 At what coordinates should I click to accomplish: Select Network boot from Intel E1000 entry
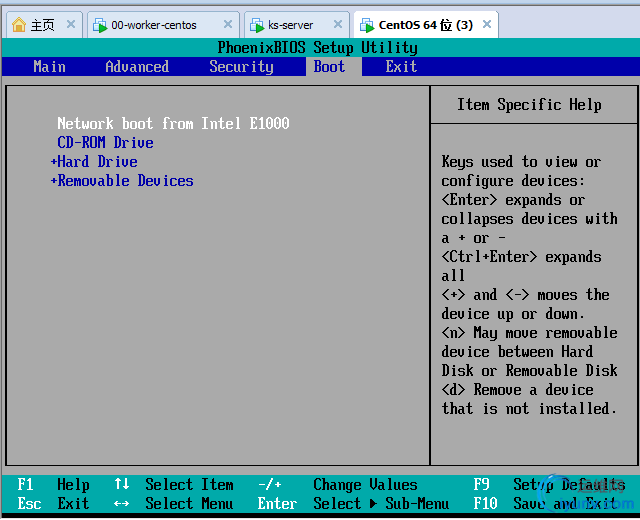click(173, 123)
